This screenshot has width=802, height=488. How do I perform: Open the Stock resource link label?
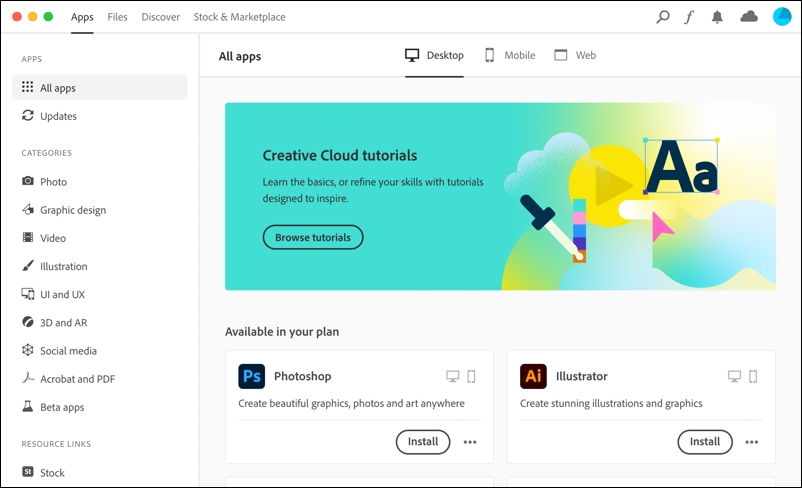[52, 472]
